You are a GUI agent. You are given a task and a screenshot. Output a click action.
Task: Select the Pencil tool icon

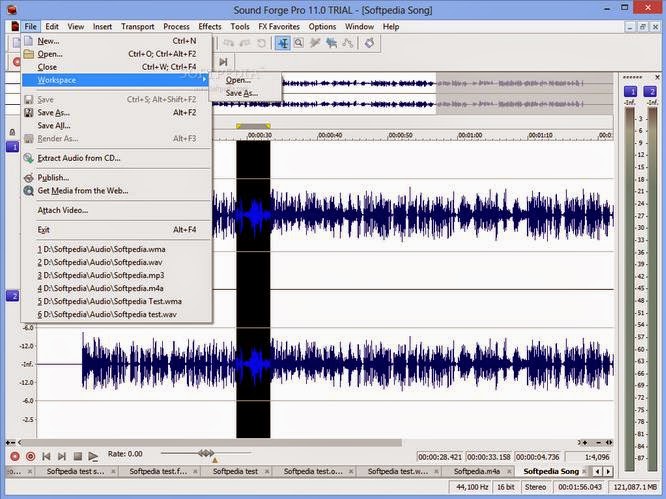click(315, 43)
